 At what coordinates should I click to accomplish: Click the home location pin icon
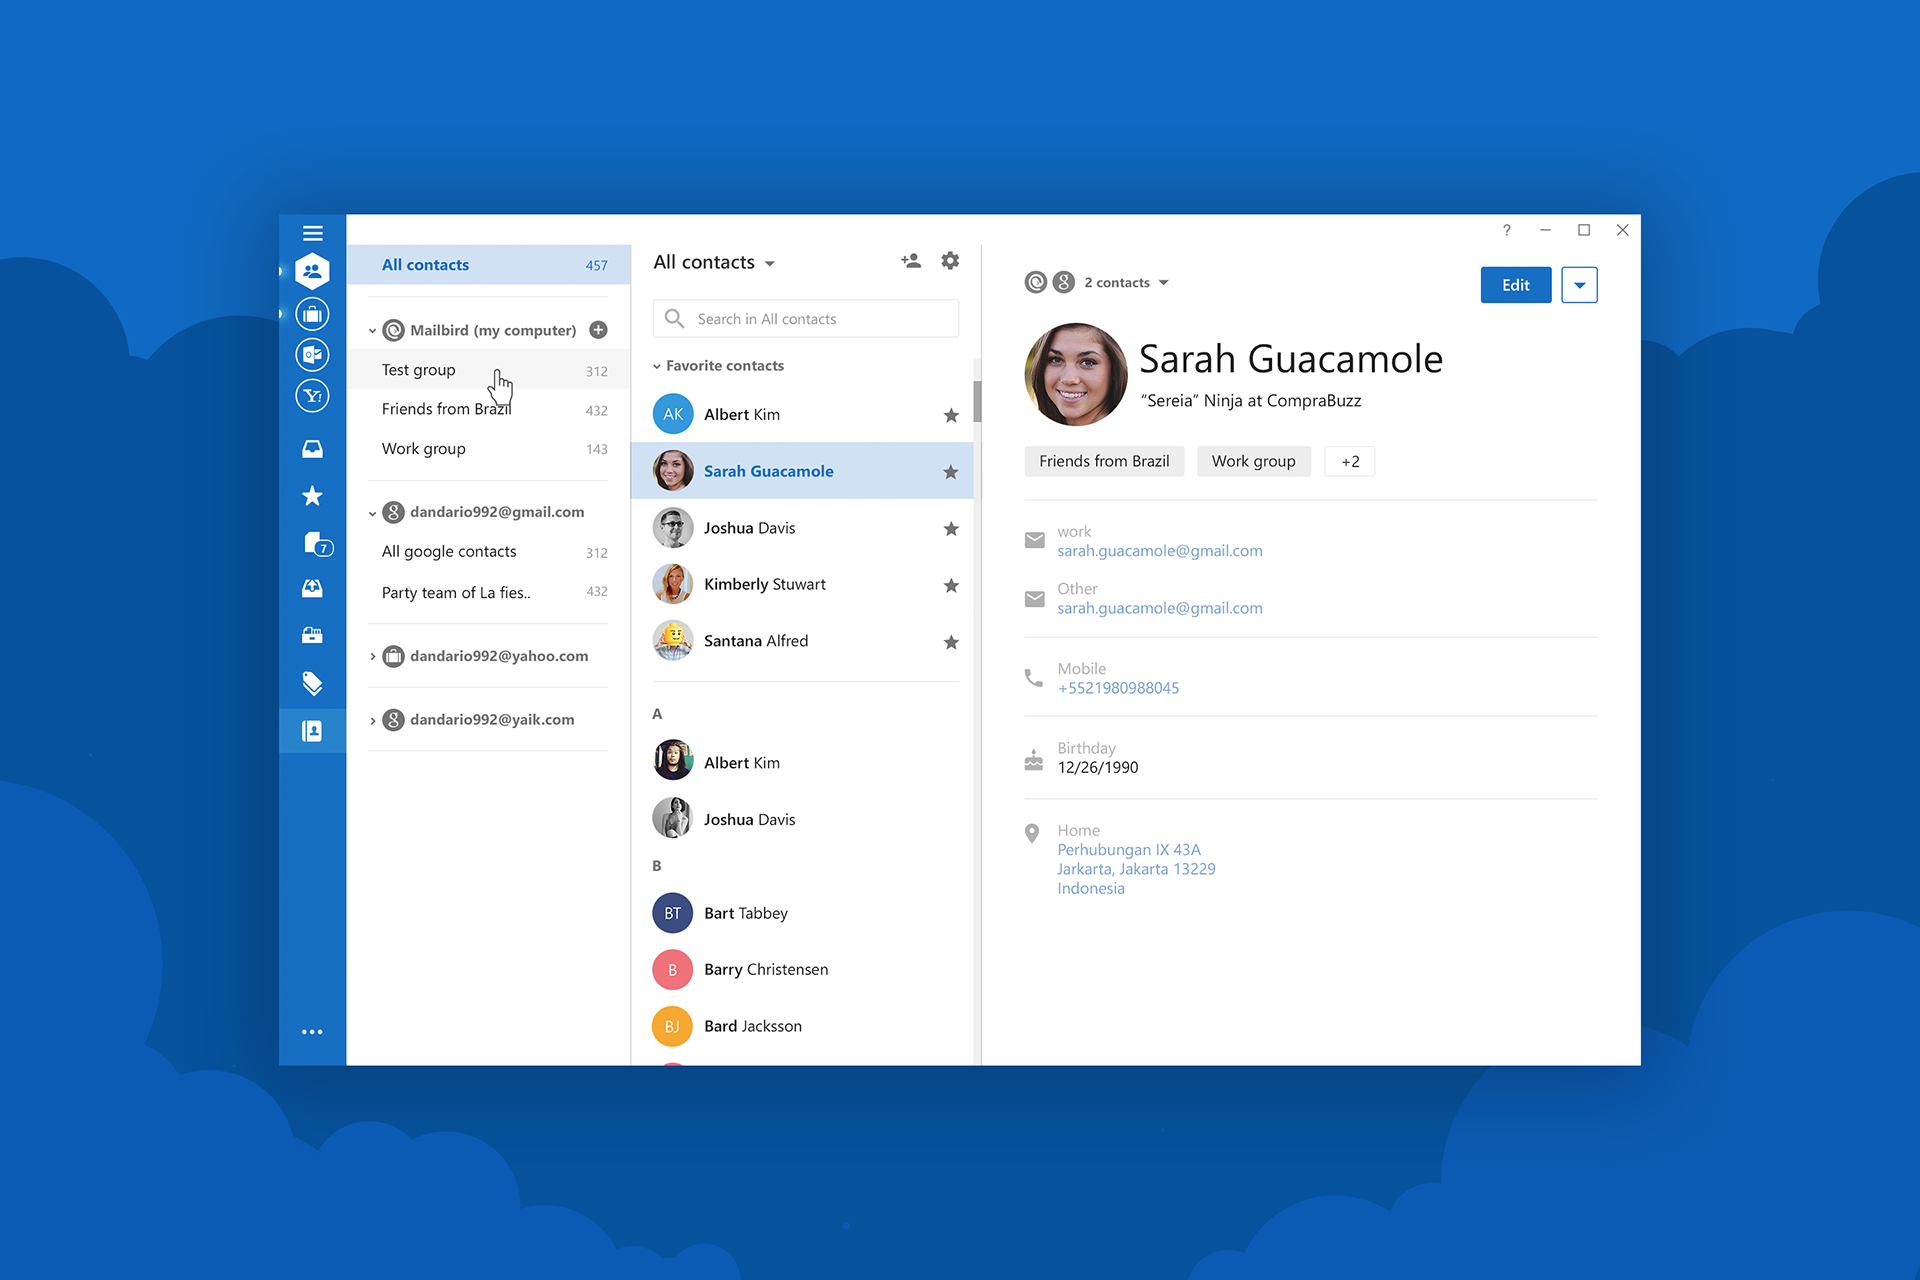point(1032,833)
